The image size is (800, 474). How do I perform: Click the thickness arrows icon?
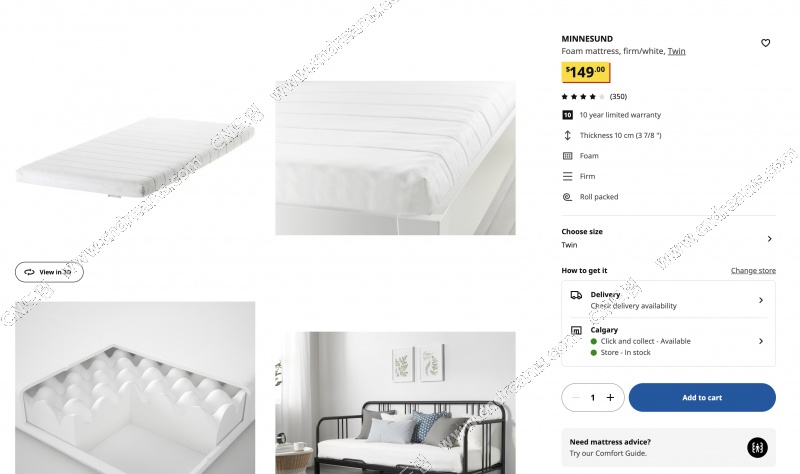(x=567, y=135)
